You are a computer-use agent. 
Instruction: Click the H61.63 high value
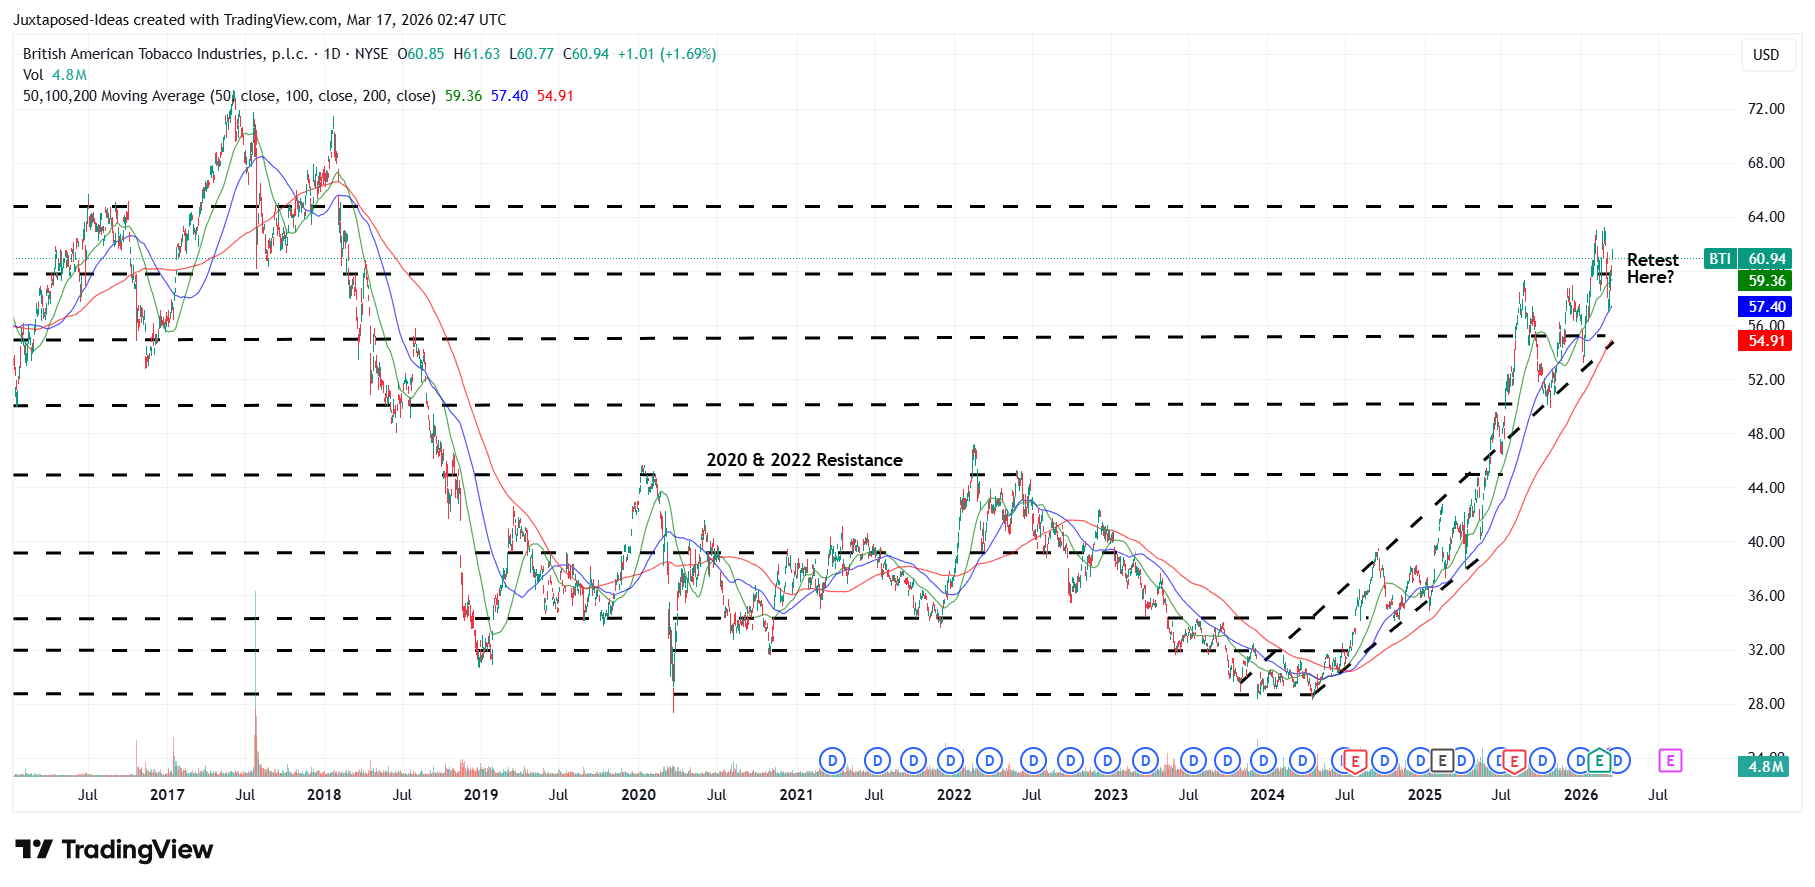(477, 54)
